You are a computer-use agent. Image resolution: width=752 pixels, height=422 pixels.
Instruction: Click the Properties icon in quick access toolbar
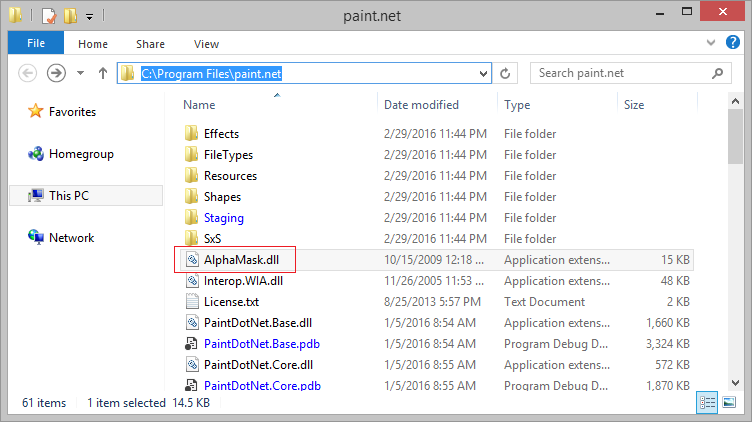pos(49,16)
